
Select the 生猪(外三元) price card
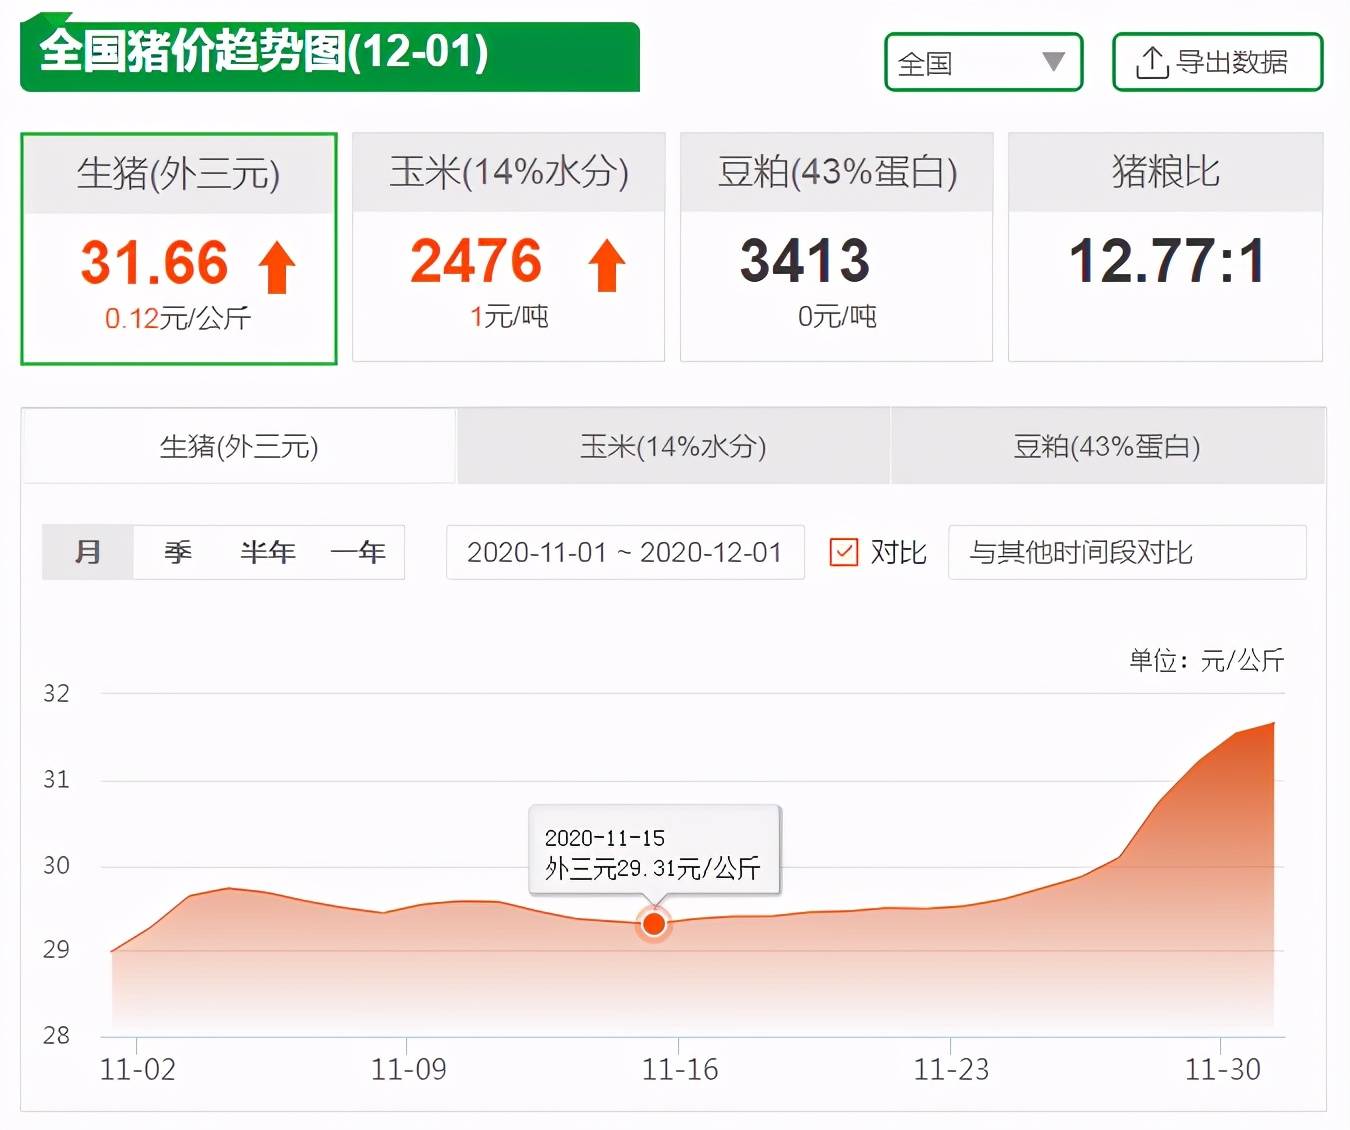[179, 249]
